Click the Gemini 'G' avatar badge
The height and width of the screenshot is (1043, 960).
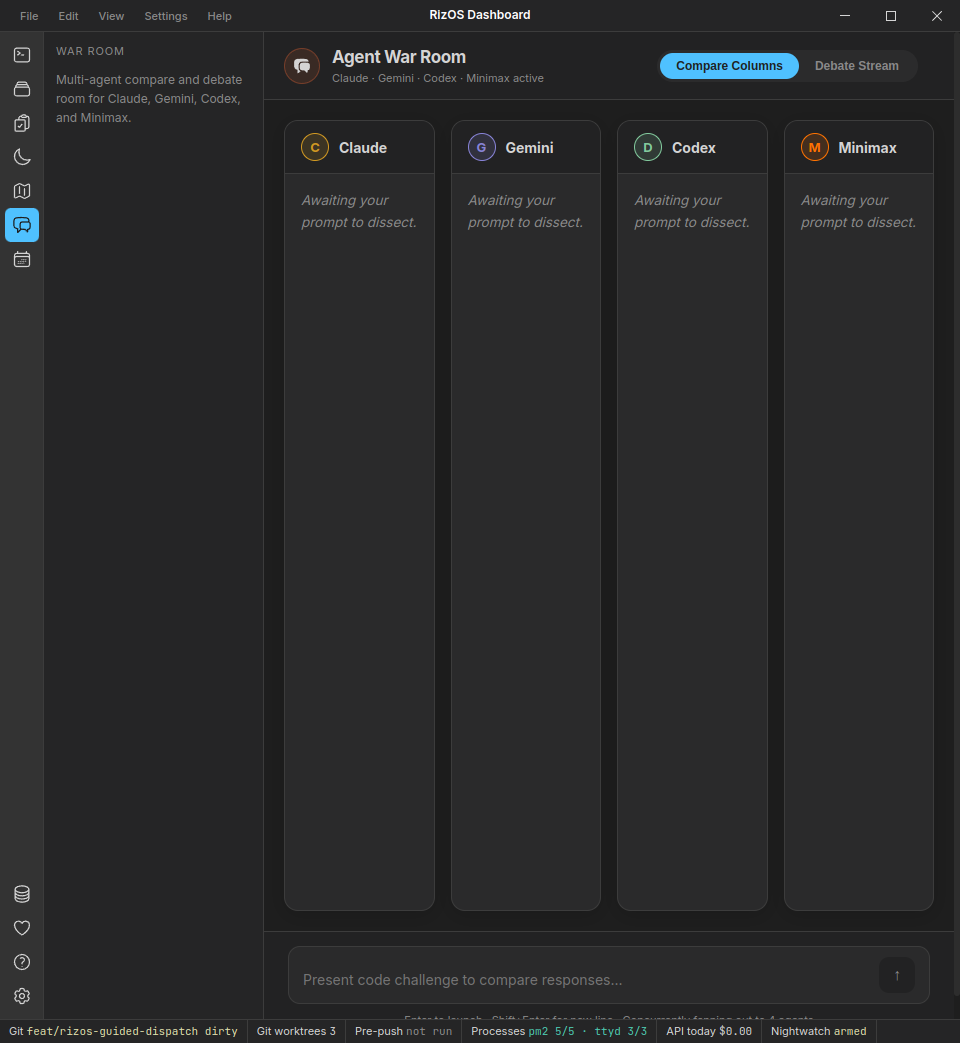pyautogui.click(x=482, y=147)
